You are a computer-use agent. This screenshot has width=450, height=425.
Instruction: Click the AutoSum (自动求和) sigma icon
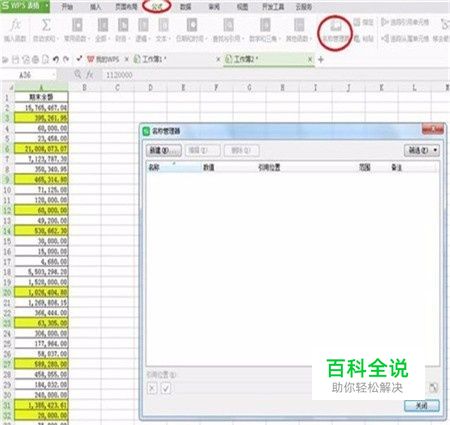46,25
